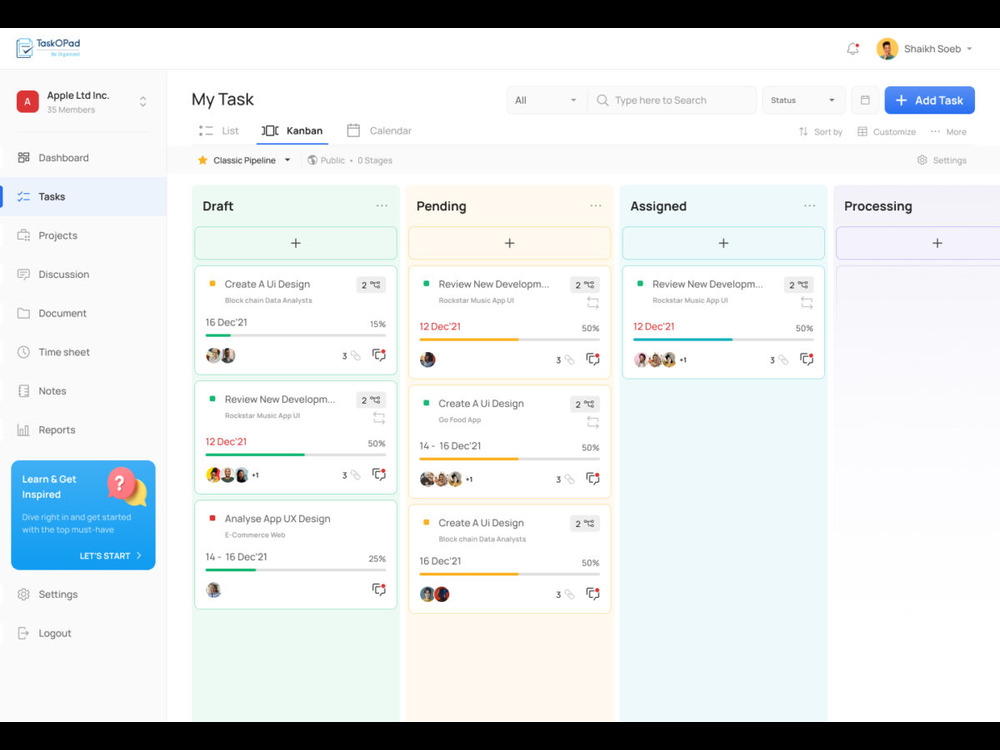Click subtask badge on Assigned Review New Developm card
Screen dimensions: 1000x750
[799, 284]
